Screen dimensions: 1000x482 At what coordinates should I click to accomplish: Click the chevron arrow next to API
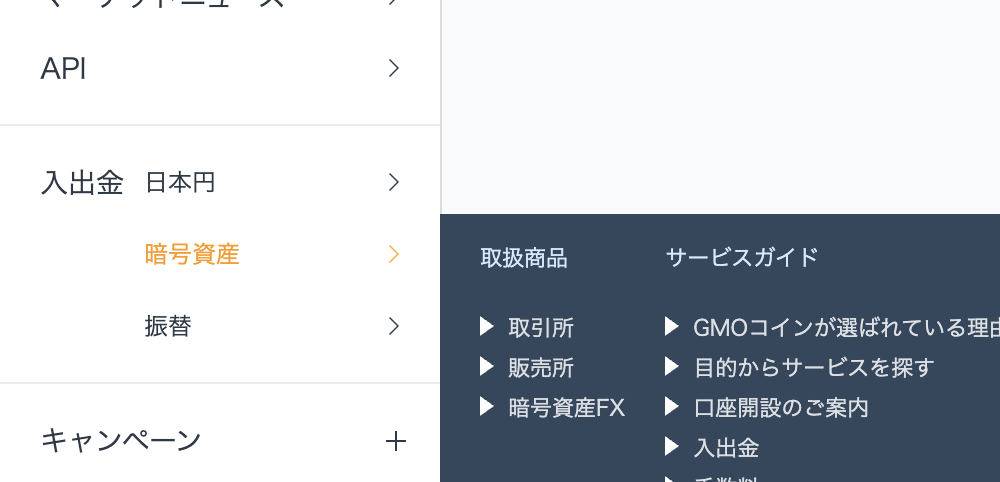click(x=394, y=68)
